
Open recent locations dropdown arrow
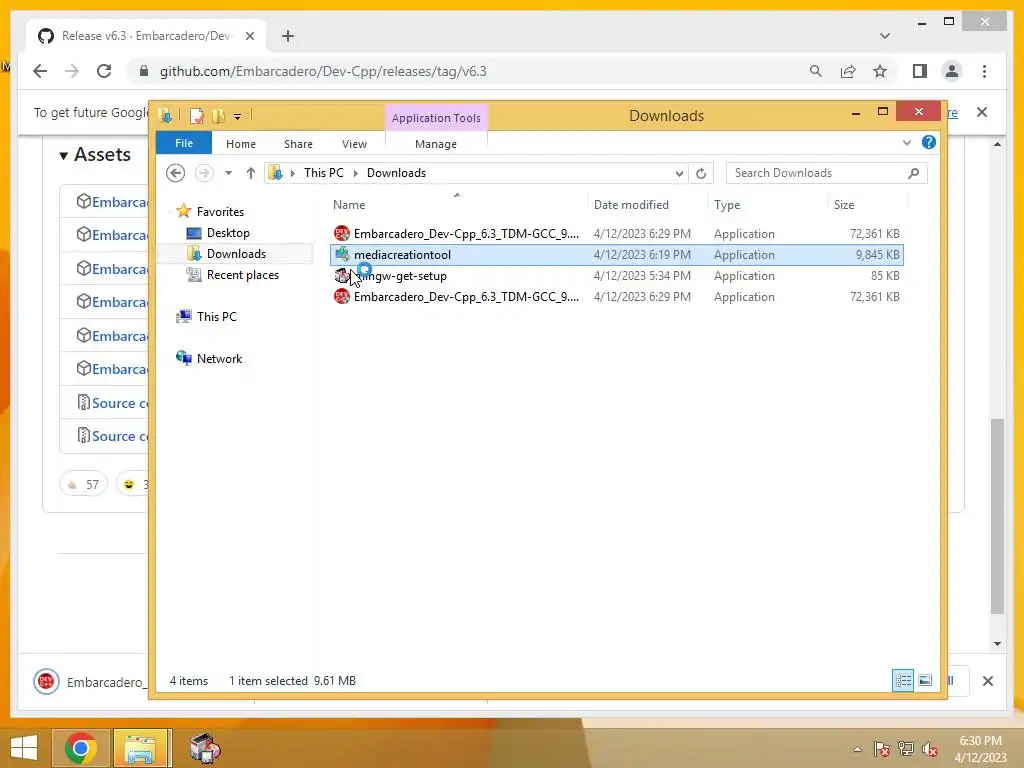(228, 173)
